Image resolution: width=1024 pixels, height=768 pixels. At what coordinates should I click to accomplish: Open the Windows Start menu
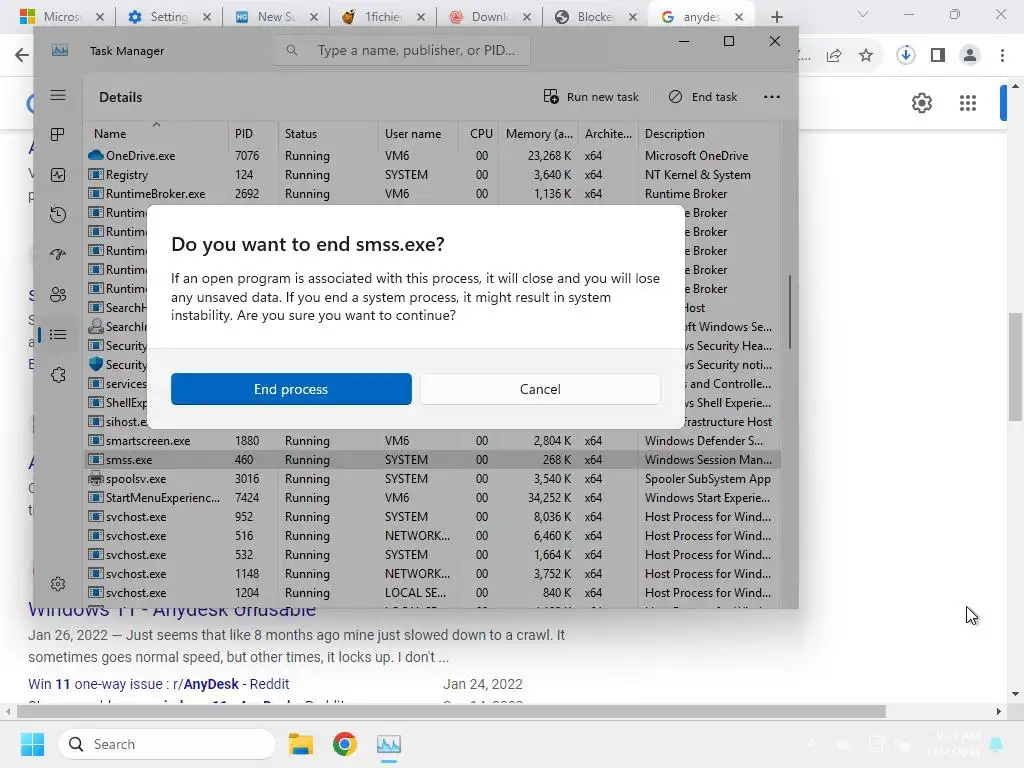coord(32,744)
